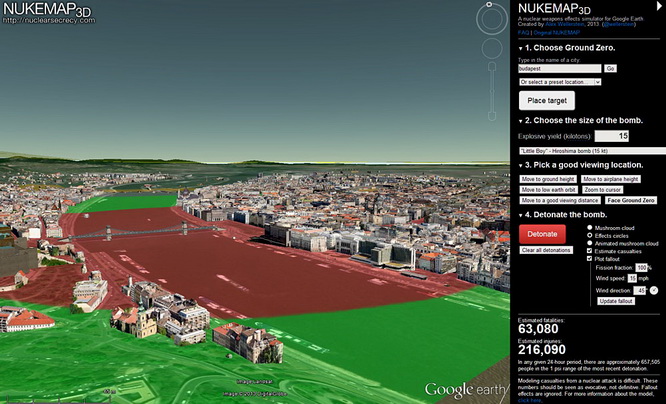Click the 216,090 estimated injuries value
The width and height of the screenshot is (666, 404).
[x=542, y=350]
